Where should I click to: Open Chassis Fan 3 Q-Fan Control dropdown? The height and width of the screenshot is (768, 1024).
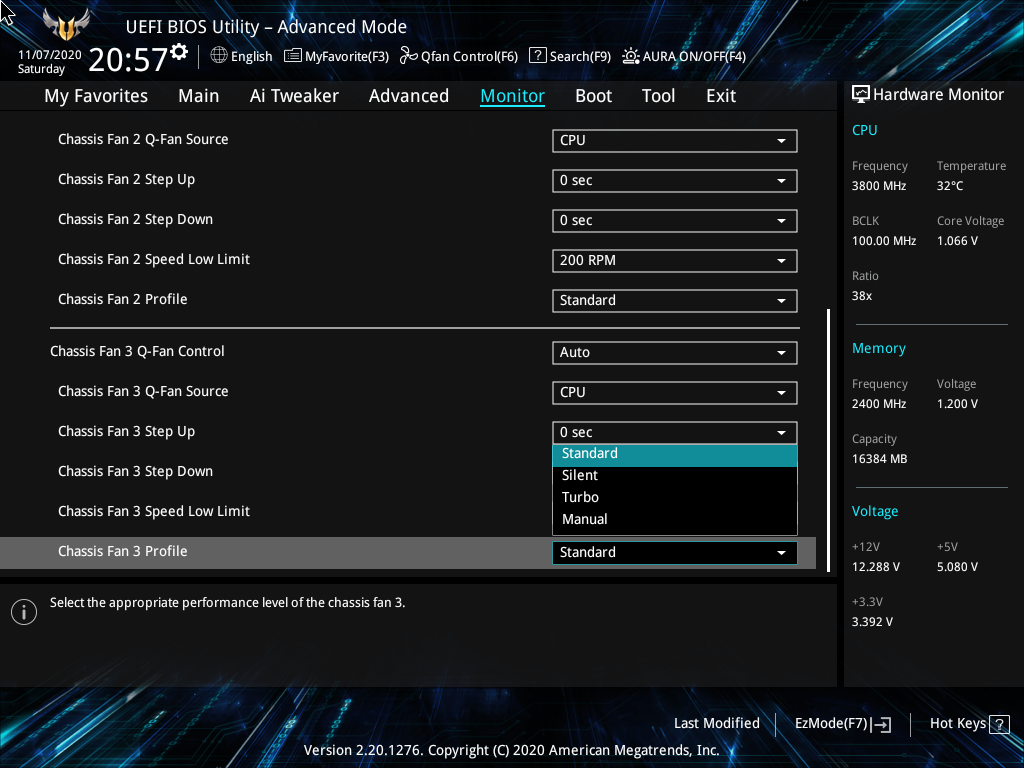(x=675, y=353)
